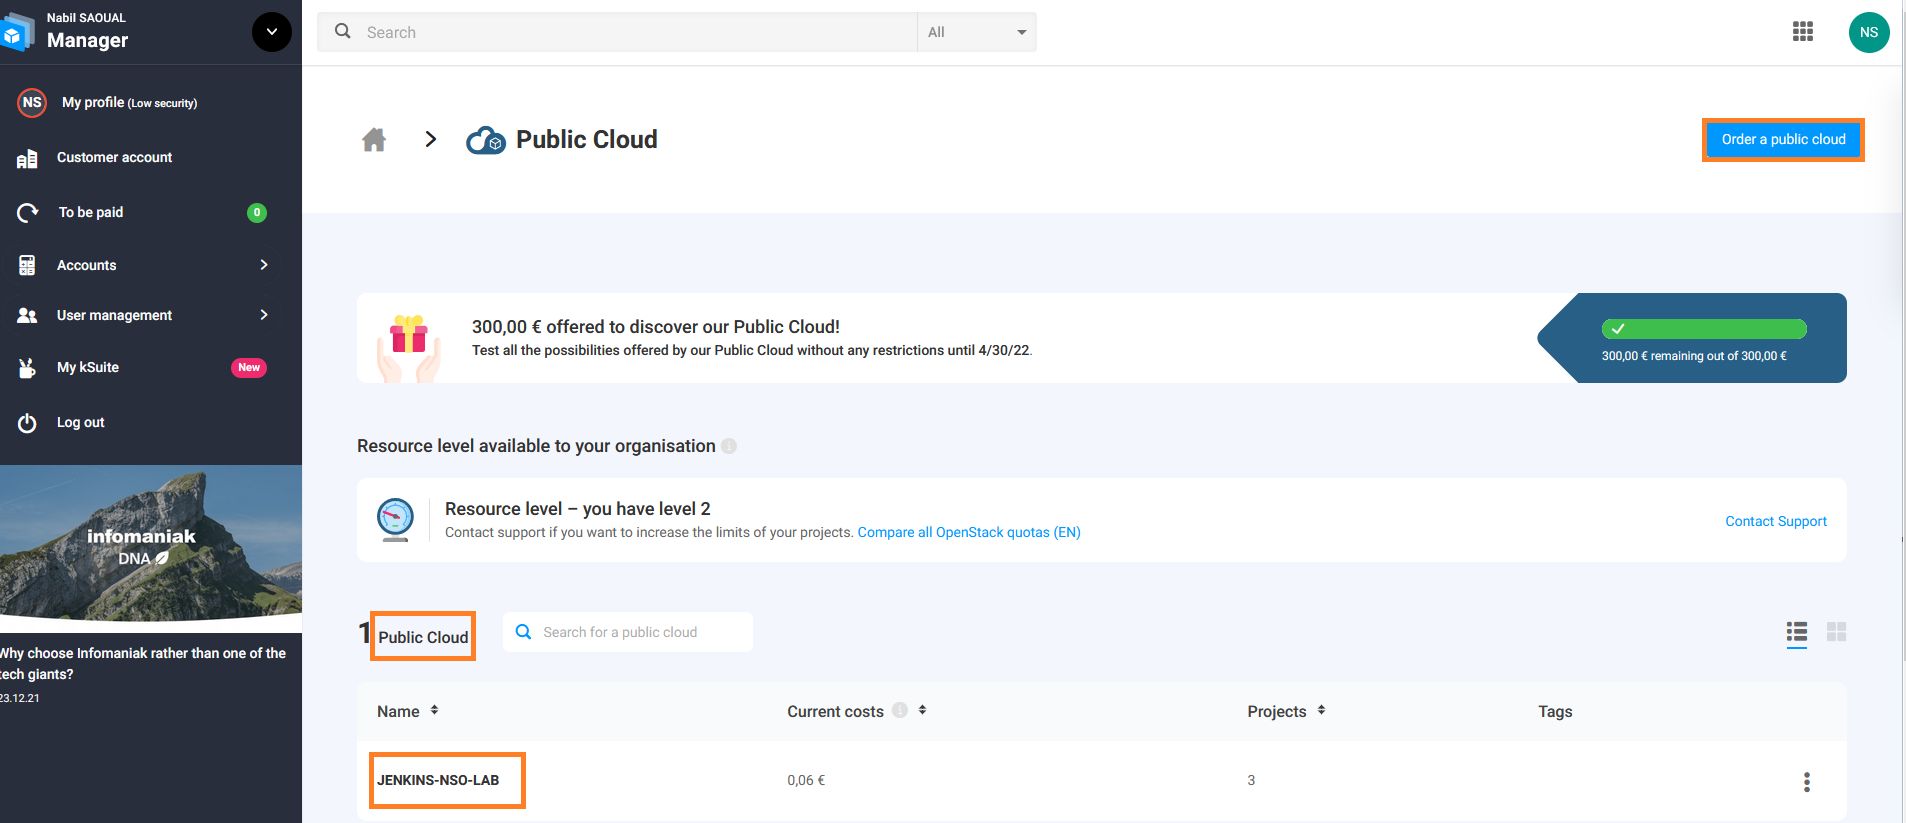Click the Contact Support link
The width and height of the screenshot is (1906, 823).
pos(1776,521)
